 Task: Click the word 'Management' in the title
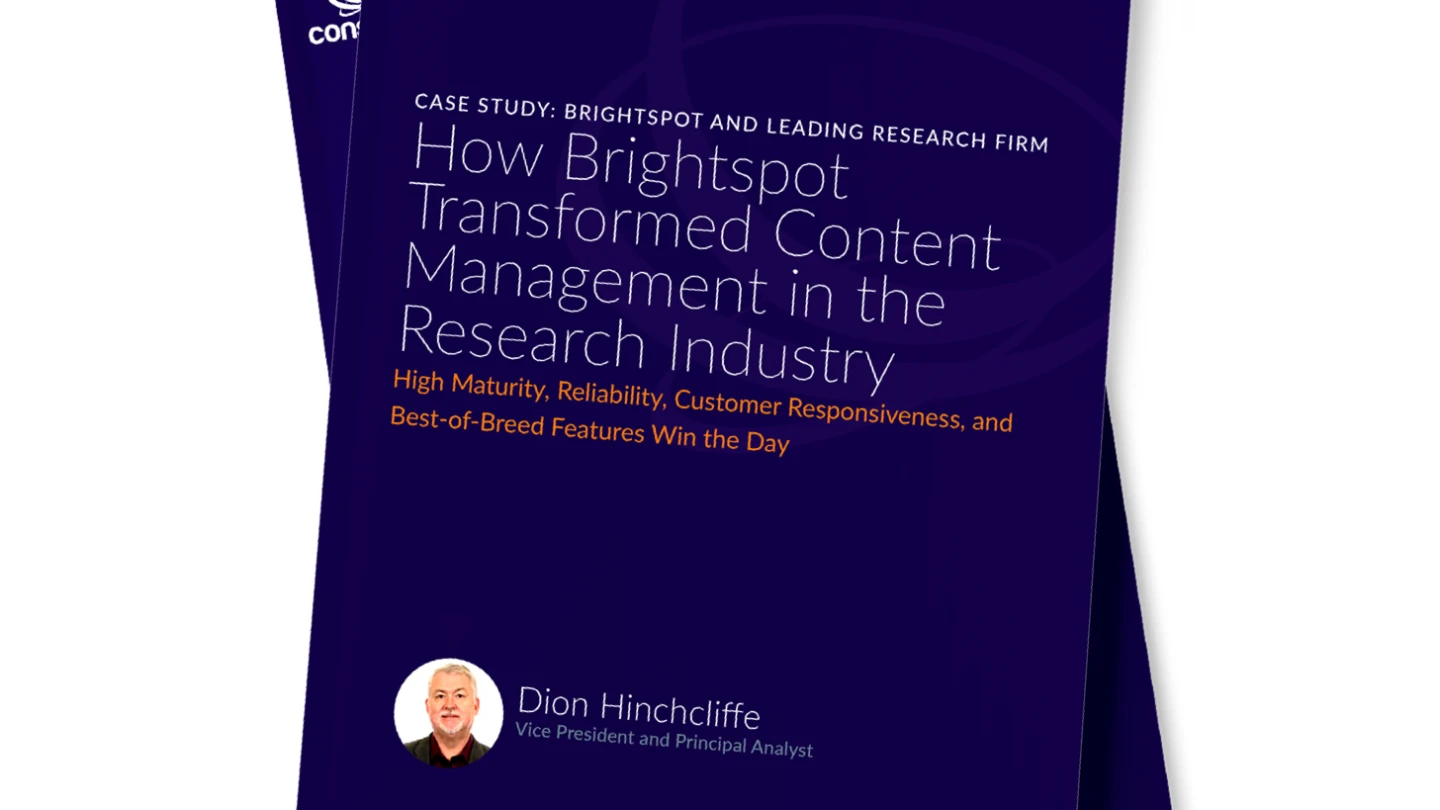point(585,279)
